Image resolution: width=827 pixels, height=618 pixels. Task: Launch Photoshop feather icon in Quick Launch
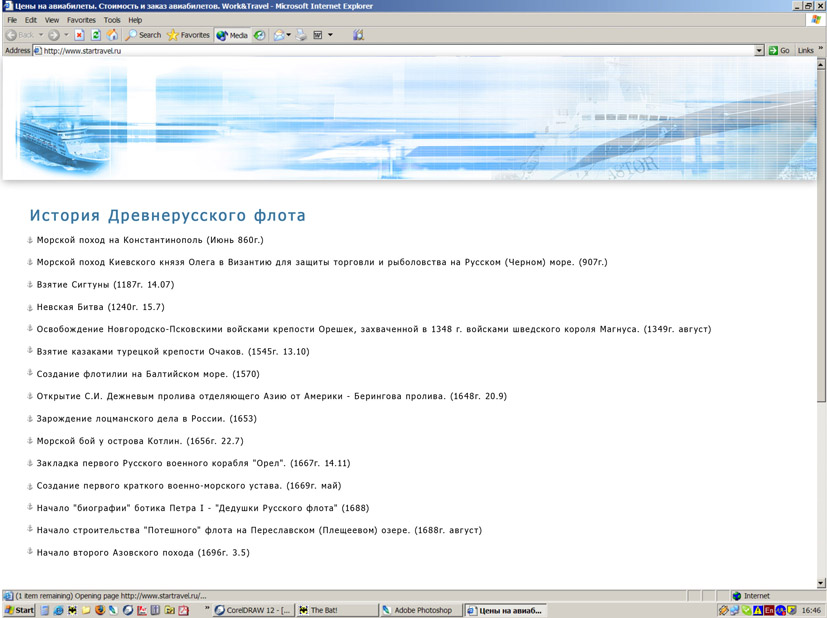(113, 610)
